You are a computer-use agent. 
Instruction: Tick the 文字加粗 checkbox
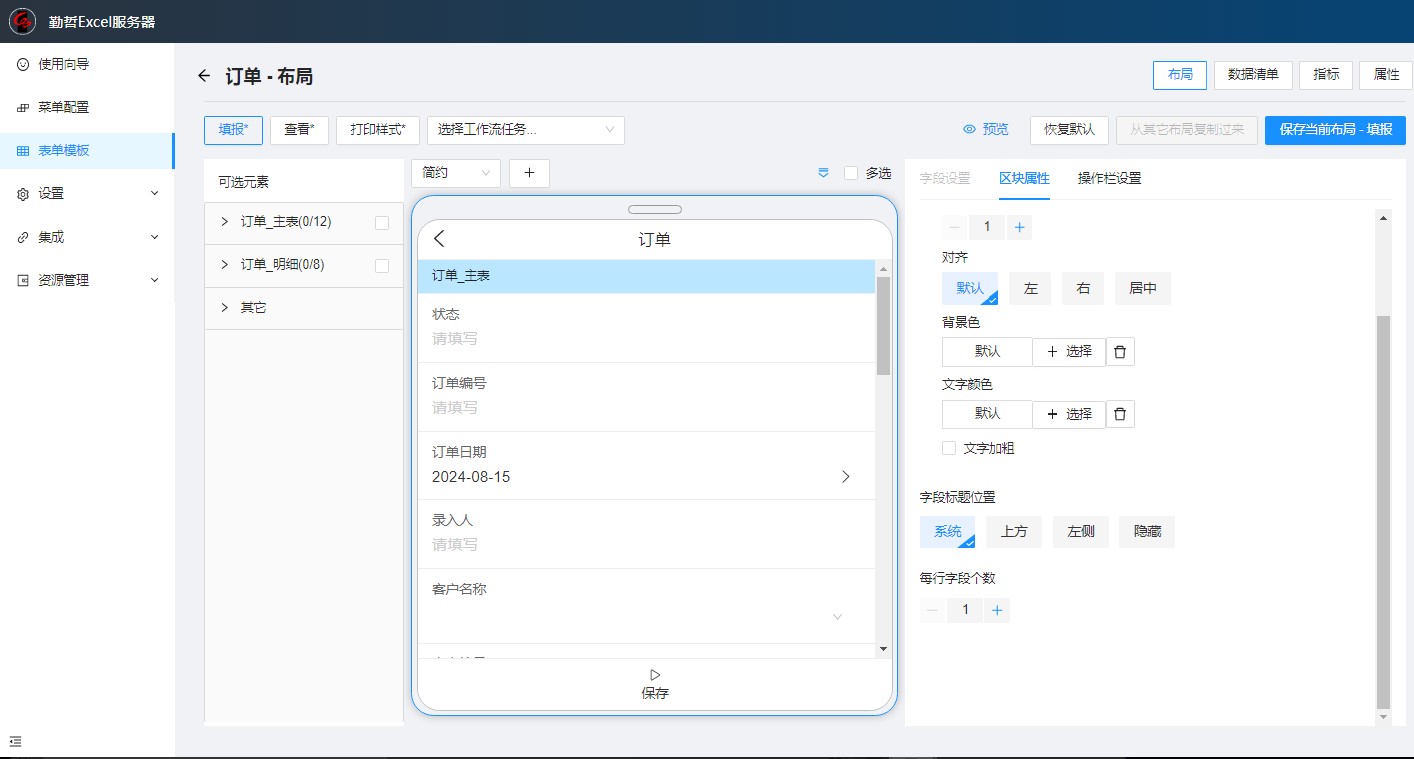949,448
